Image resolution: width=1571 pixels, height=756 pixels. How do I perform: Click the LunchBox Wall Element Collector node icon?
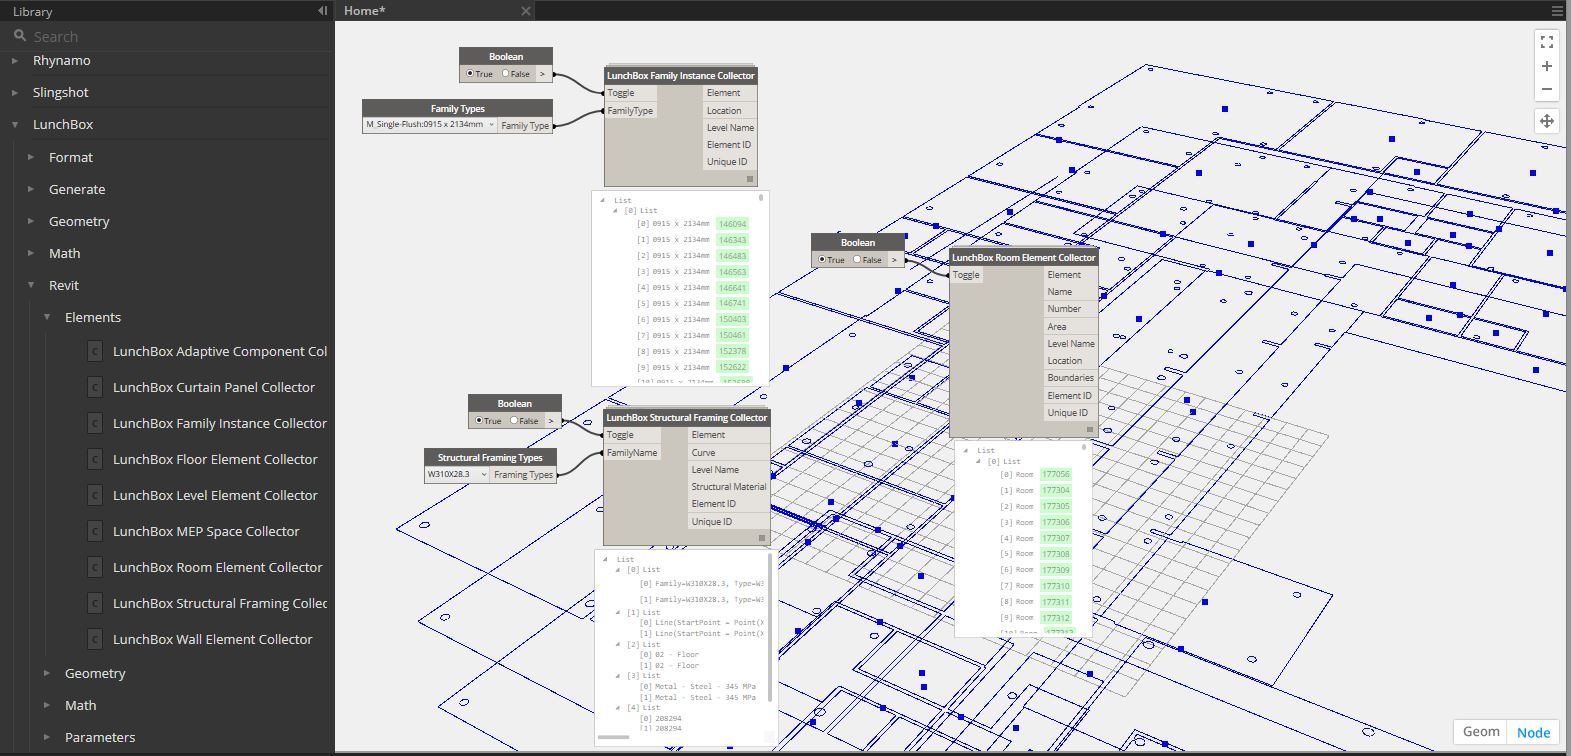95,640
